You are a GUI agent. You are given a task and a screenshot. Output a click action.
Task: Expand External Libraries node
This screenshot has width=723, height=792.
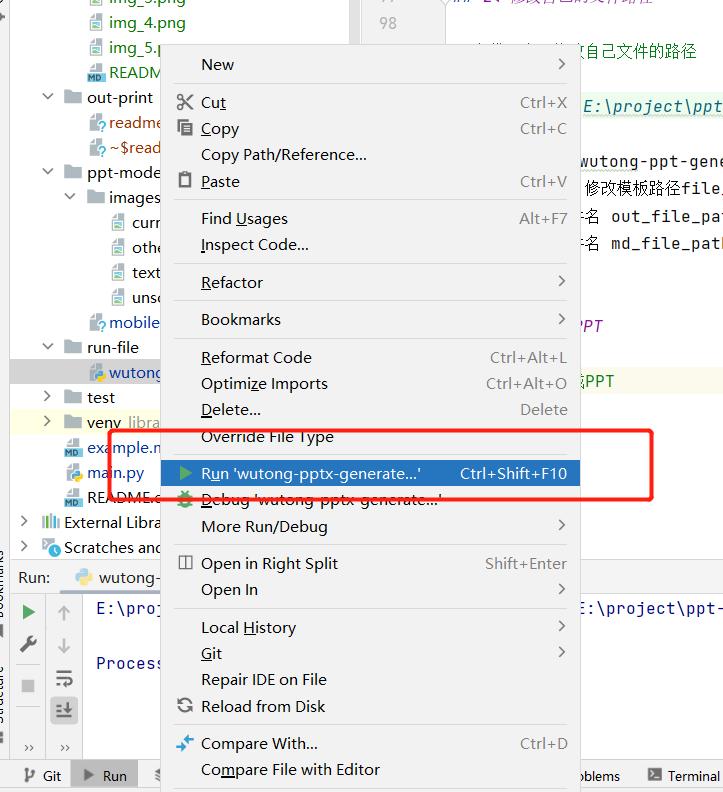click(24, 521)
